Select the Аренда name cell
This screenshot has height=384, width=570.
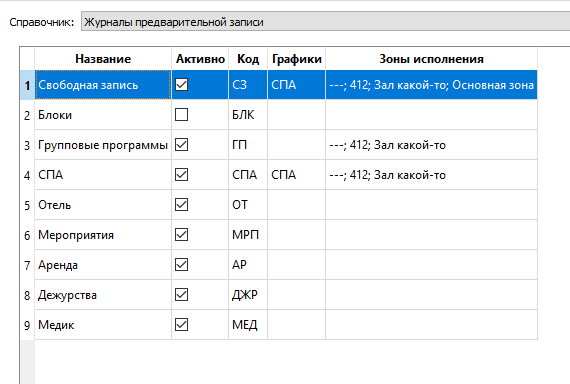[103, 265]
